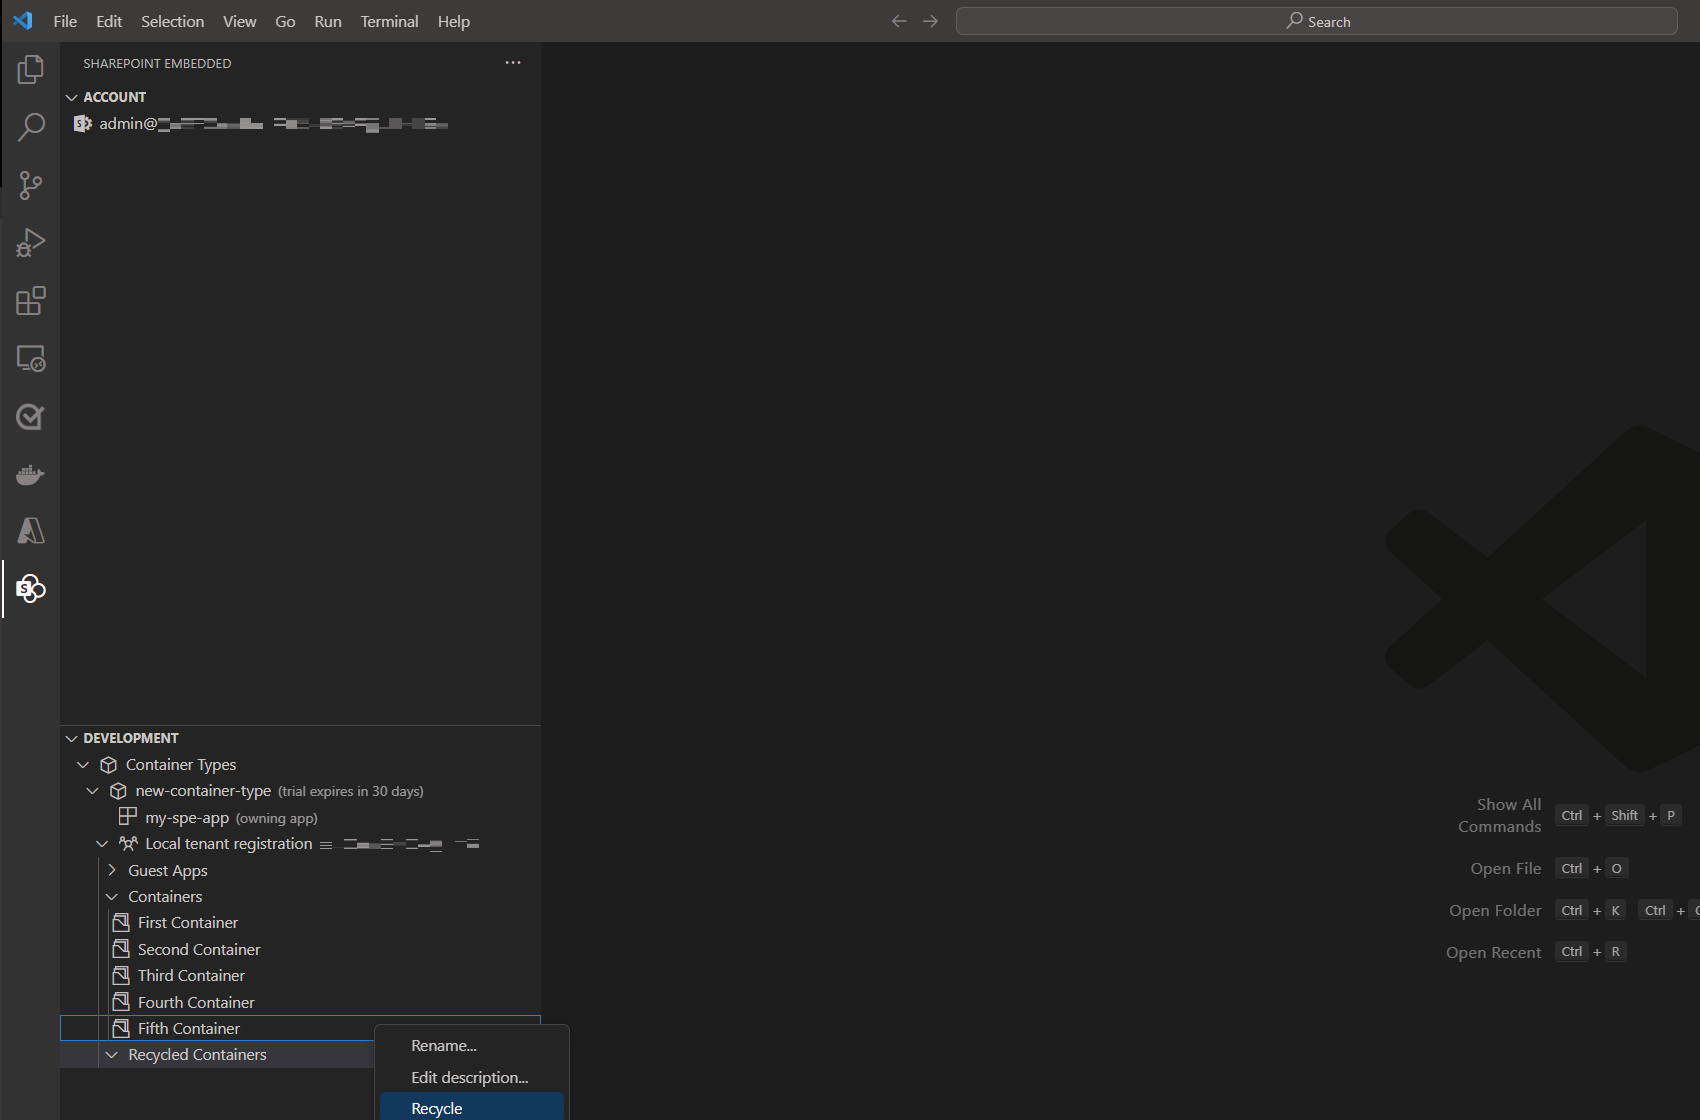Select the First Container label

click(x=188, y=922)
